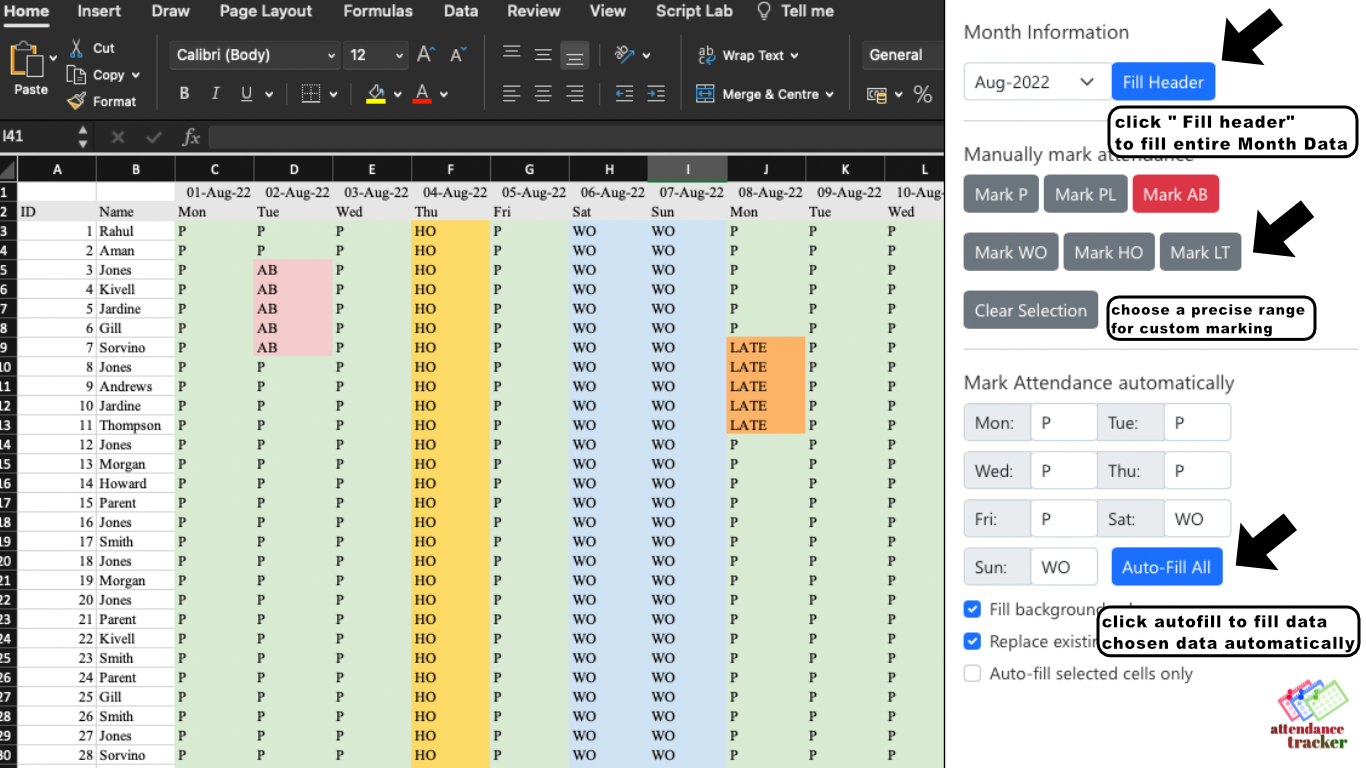
Task: Click the Format painter brush icon
Action: tap(77, 101)
